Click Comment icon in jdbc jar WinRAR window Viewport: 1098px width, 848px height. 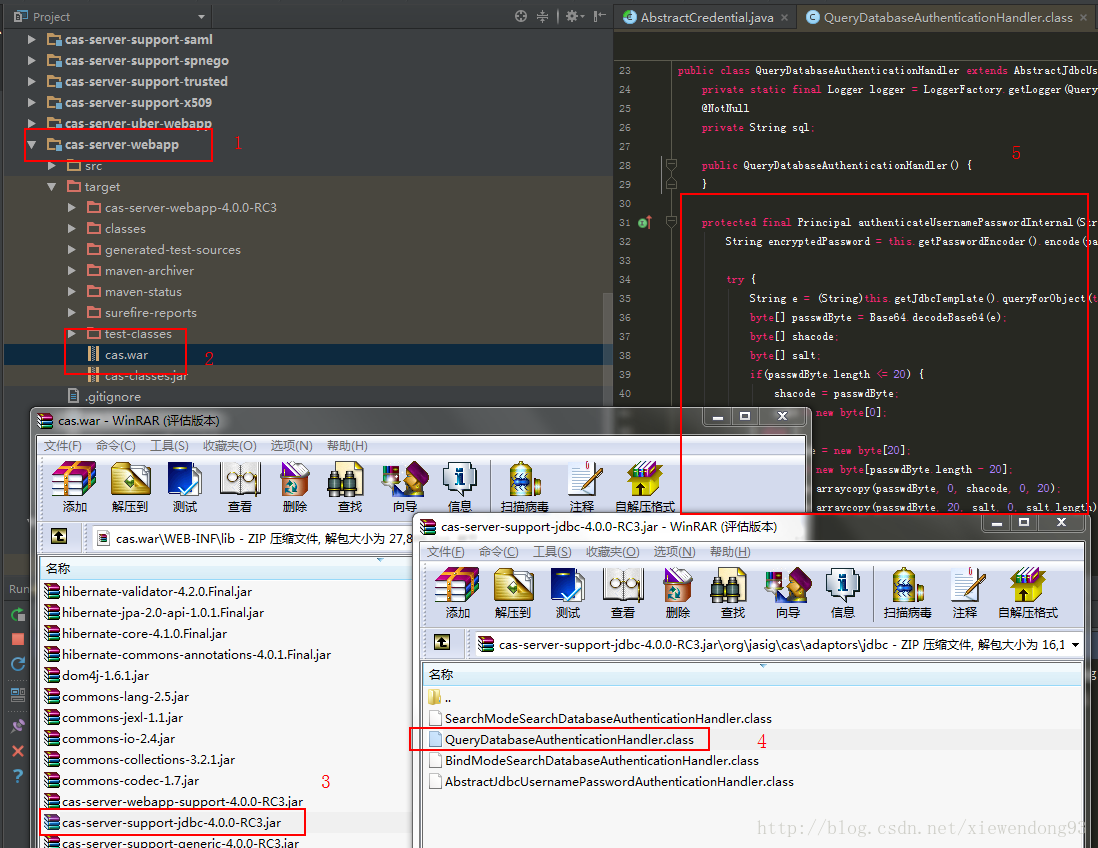pos(966,585)
